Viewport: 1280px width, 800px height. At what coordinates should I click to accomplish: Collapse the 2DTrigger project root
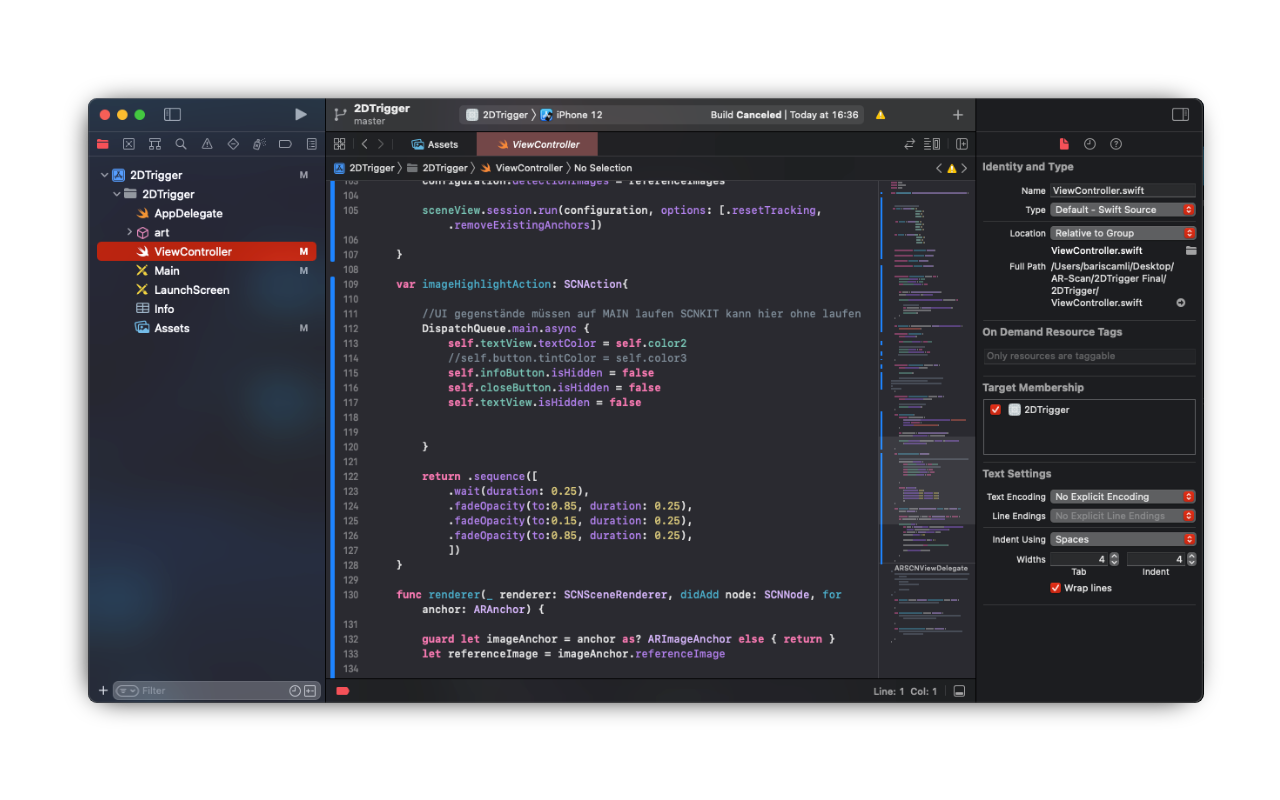(104, 175)
